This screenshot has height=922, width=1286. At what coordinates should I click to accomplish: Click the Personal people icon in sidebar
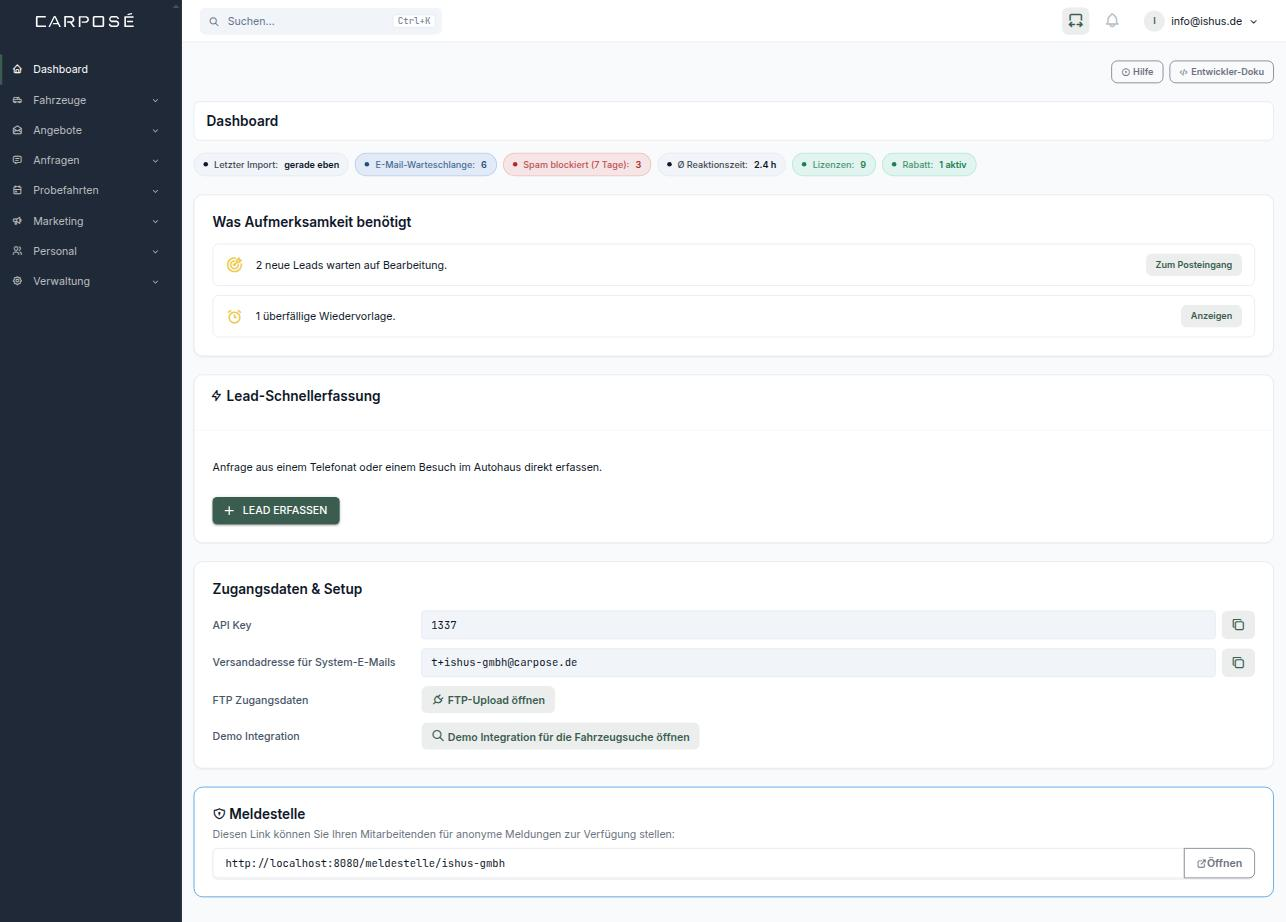coord(17,251)
